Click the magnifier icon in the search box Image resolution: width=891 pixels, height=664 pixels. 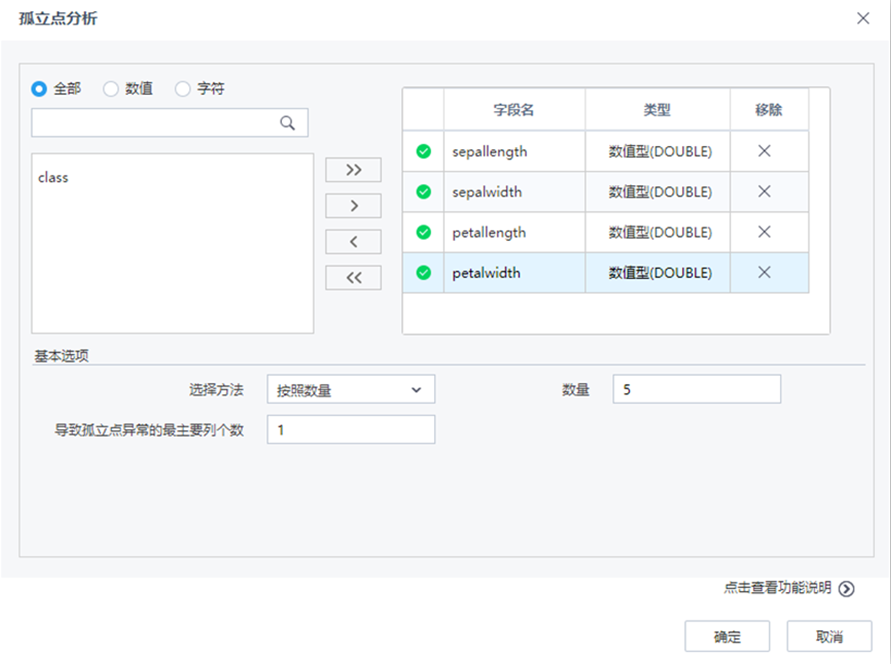point(288,122)
